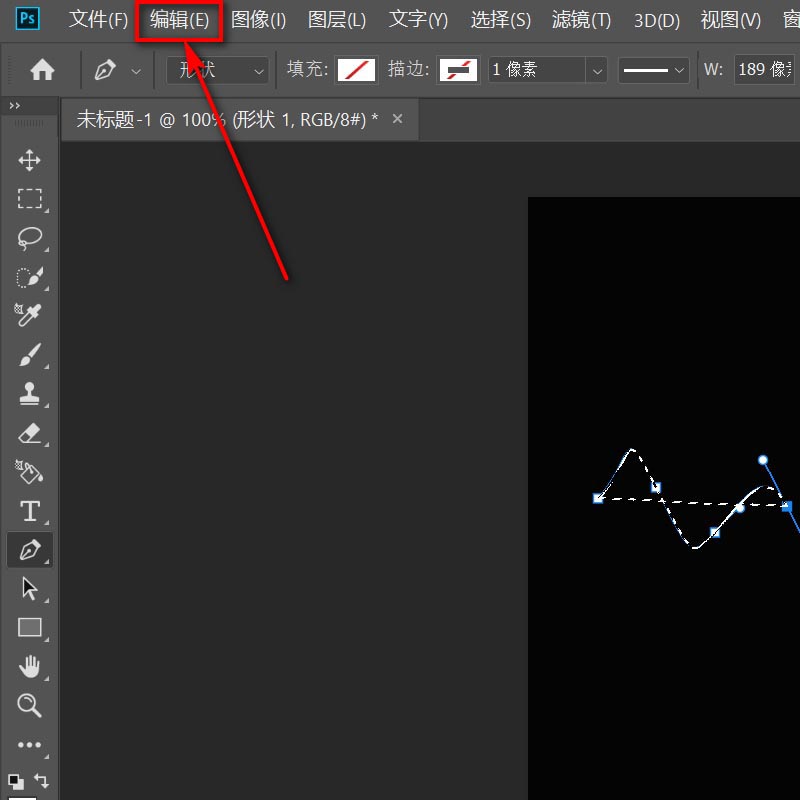
Task: Open the 3D(D) menu
Action: coord(657,20)
